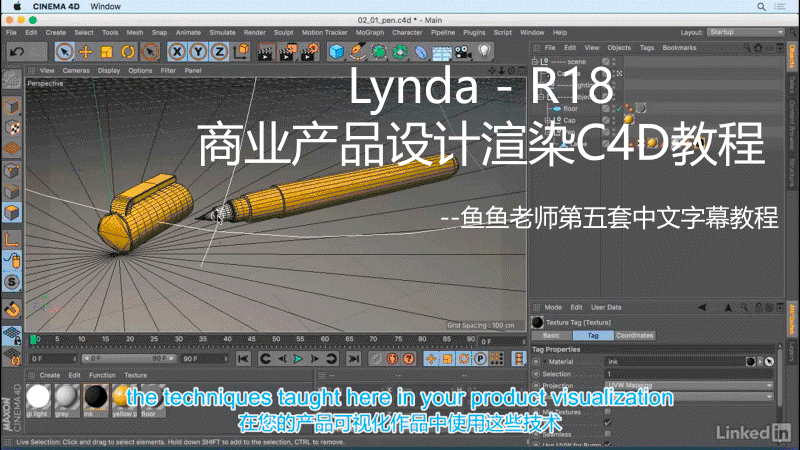
Task: Toggle Autokeying button
Action: 392,359
